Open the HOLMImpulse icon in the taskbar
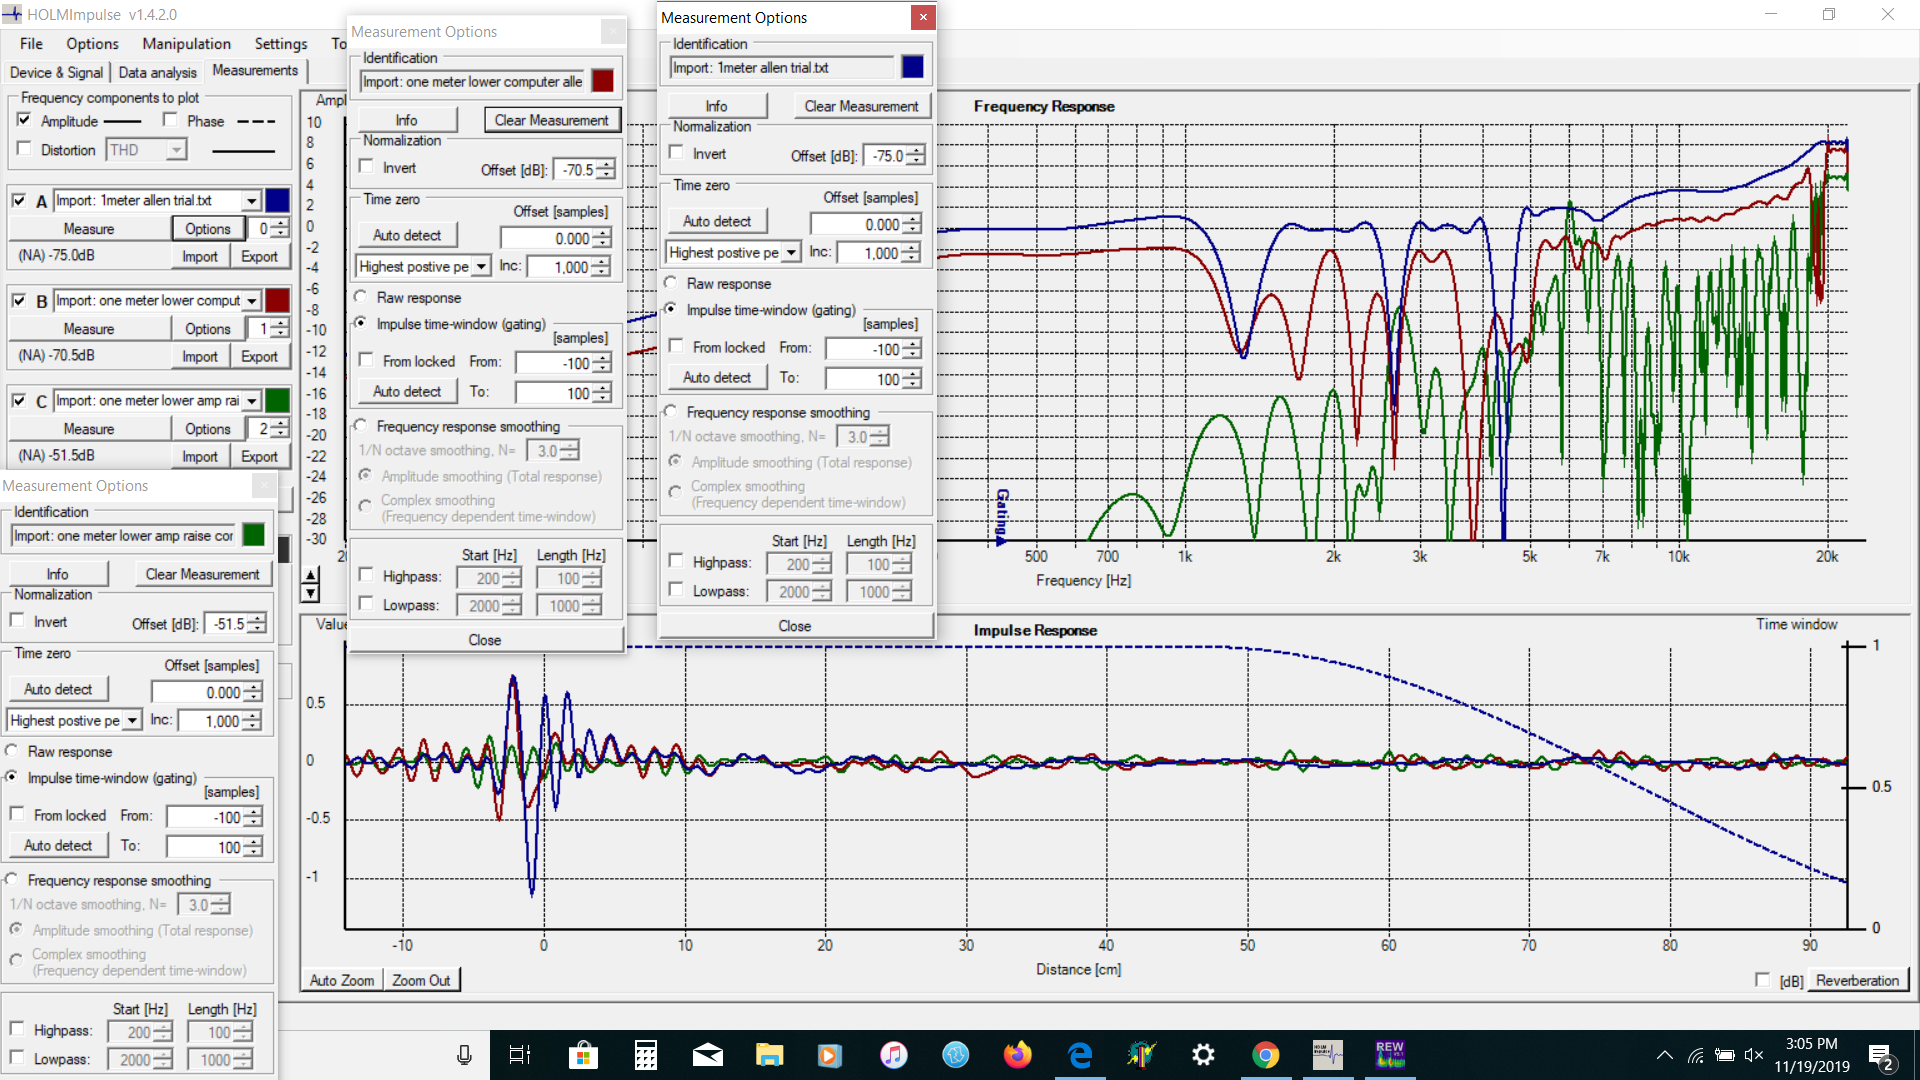The width and height of the screenshot is (1920, 1080). tap(1328, 1055)
